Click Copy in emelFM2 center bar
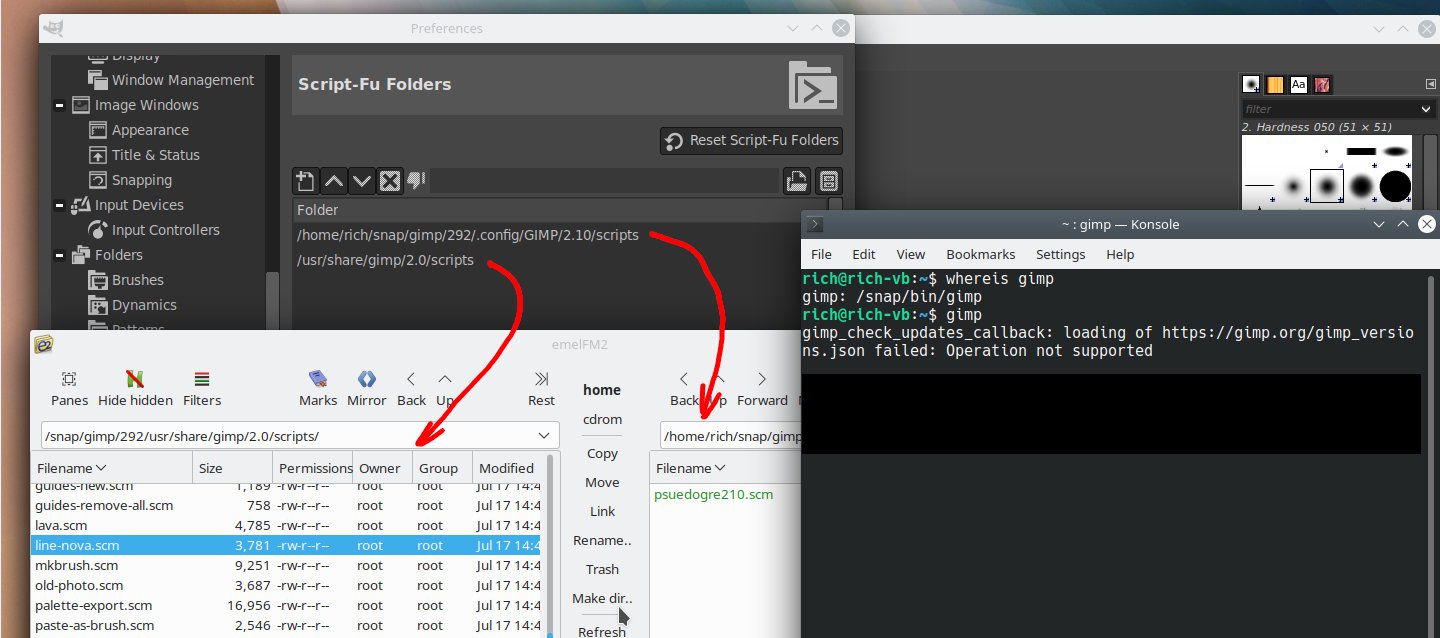1440x638 pixels. 602,453
